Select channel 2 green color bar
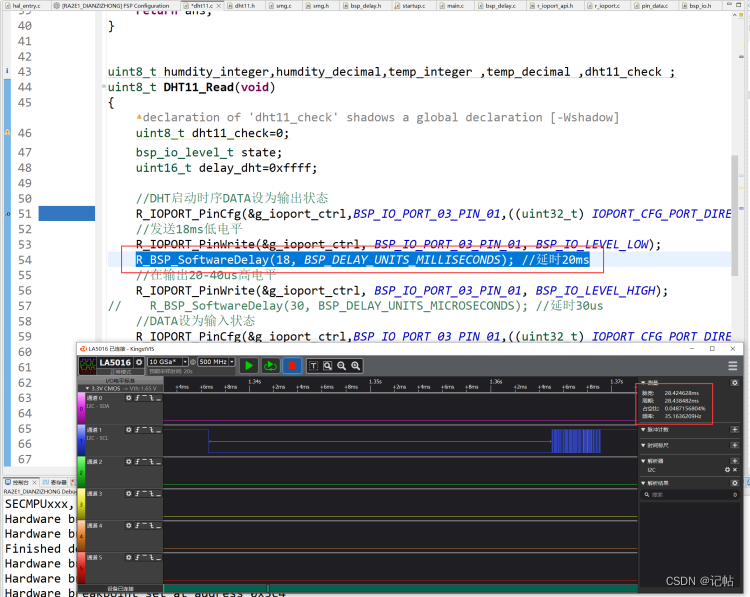 tap(81, 472)
